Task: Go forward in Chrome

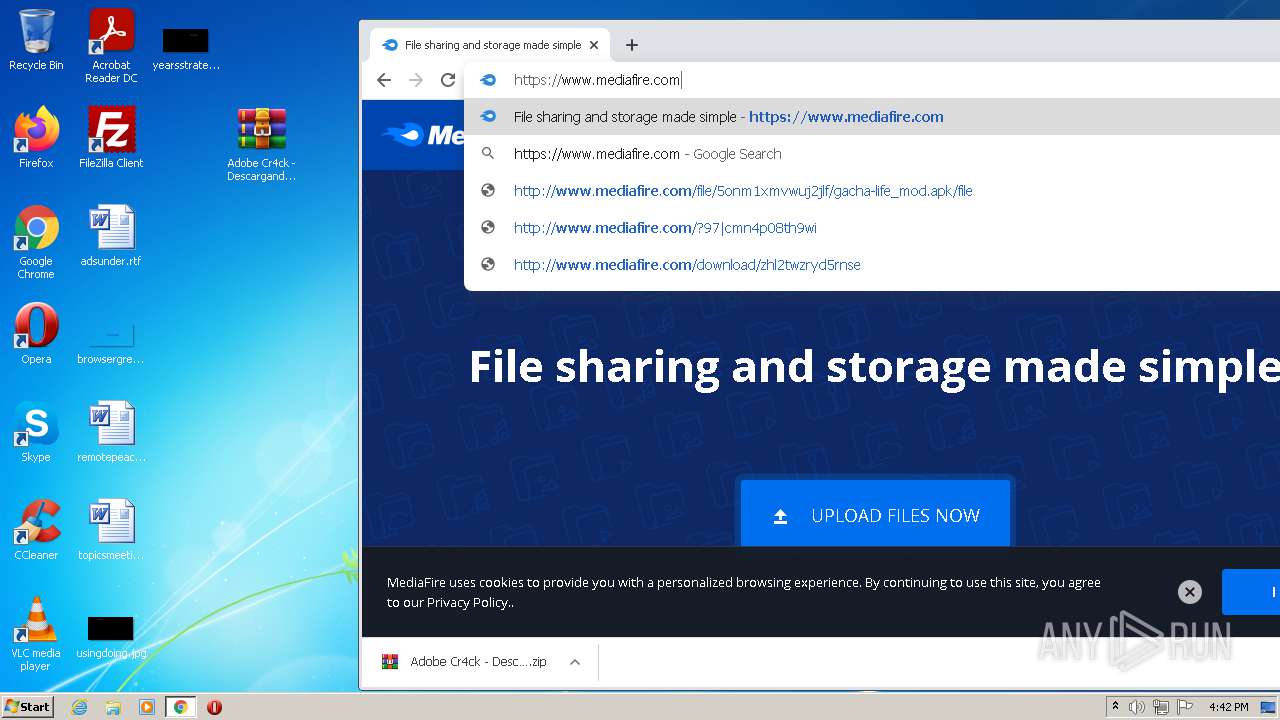Action: click(x=416, y=80)
